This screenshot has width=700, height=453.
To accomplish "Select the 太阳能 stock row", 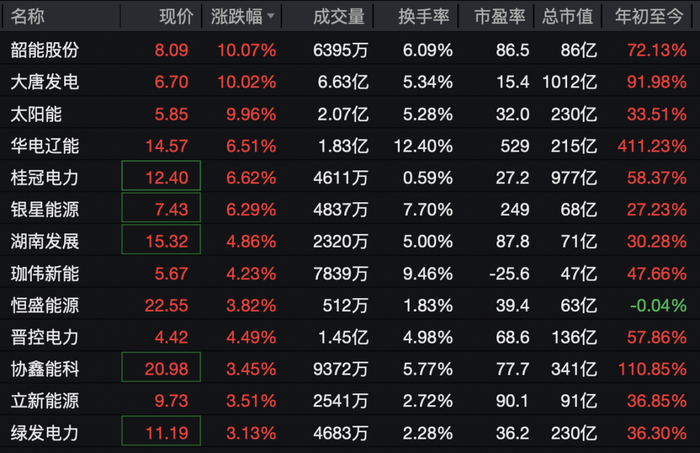I will point(350,114).
